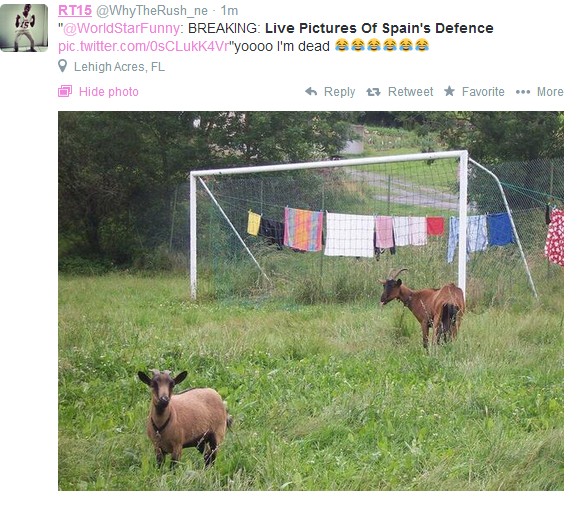Click the location pin icon
The width and height of the screenshot is (567, 509).
click(x=63, y=66)
